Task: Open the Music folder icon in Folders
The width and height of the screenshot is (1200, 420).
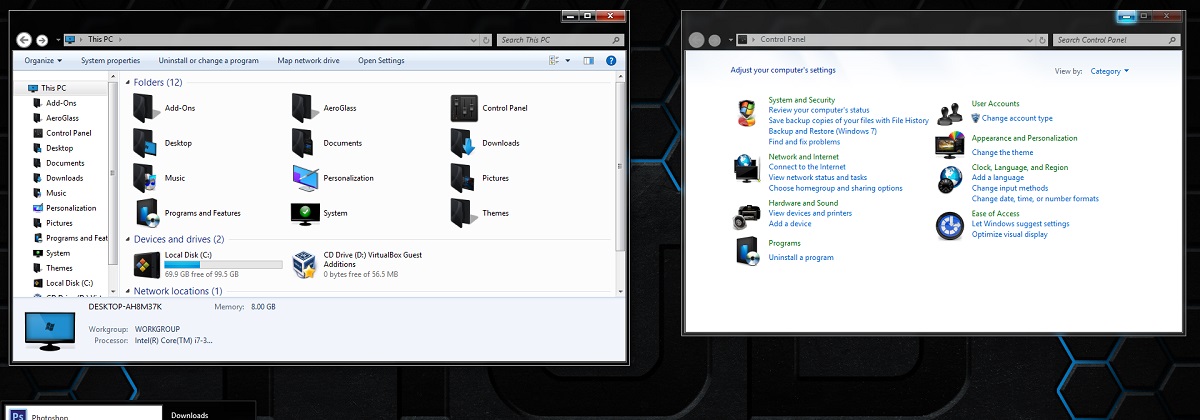Action: [x=146, y=177]
